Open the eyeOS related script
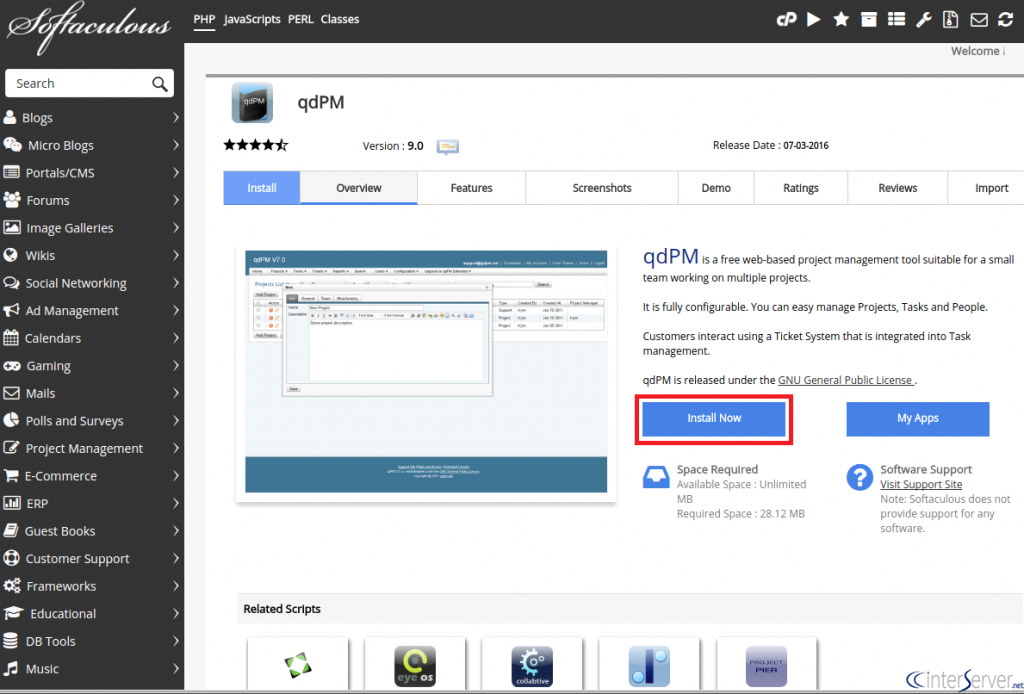 (x=415, y=665)
